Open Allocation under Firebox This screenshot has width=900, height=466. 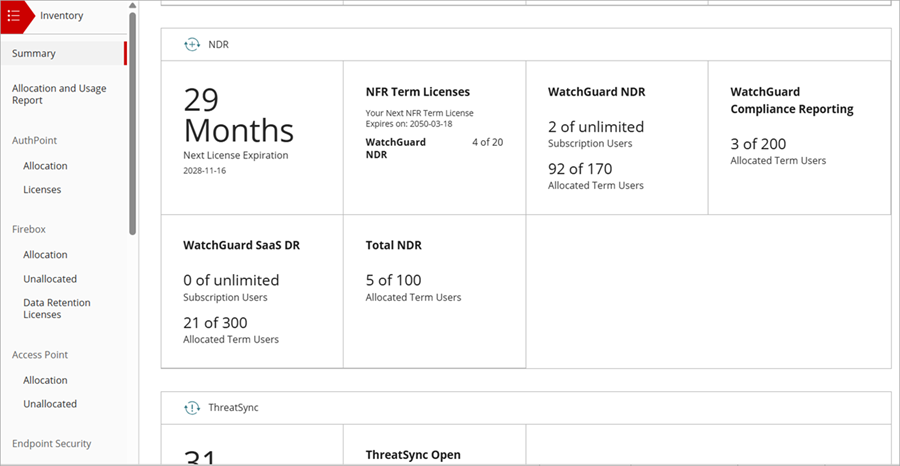click(x=45, y=254)
